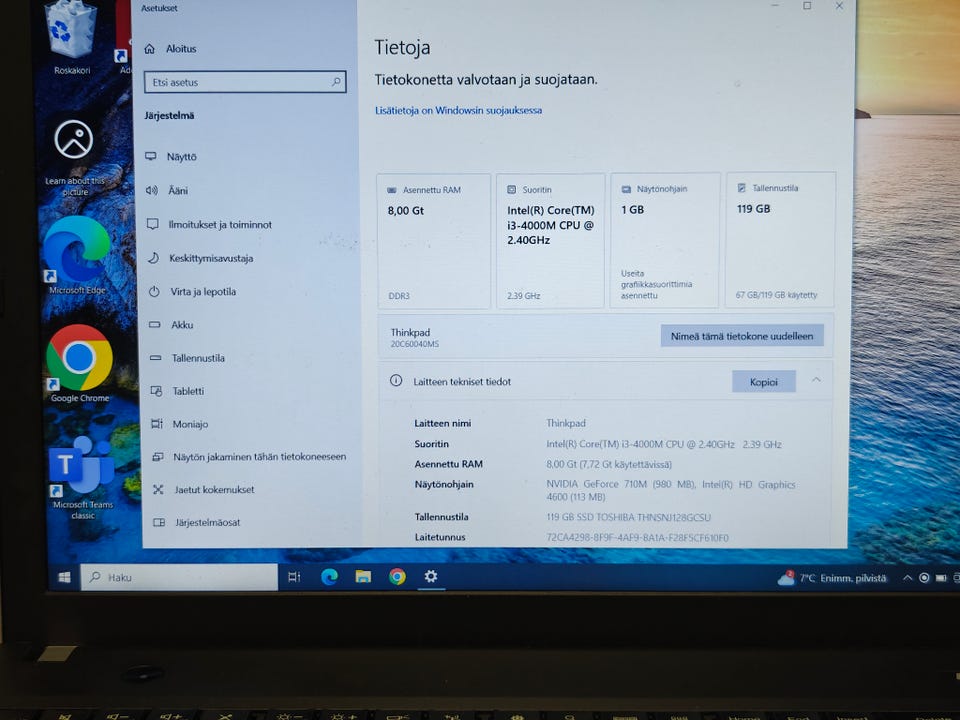
Task: Select the Näytönohjain card
Action: tap(665, 240)
